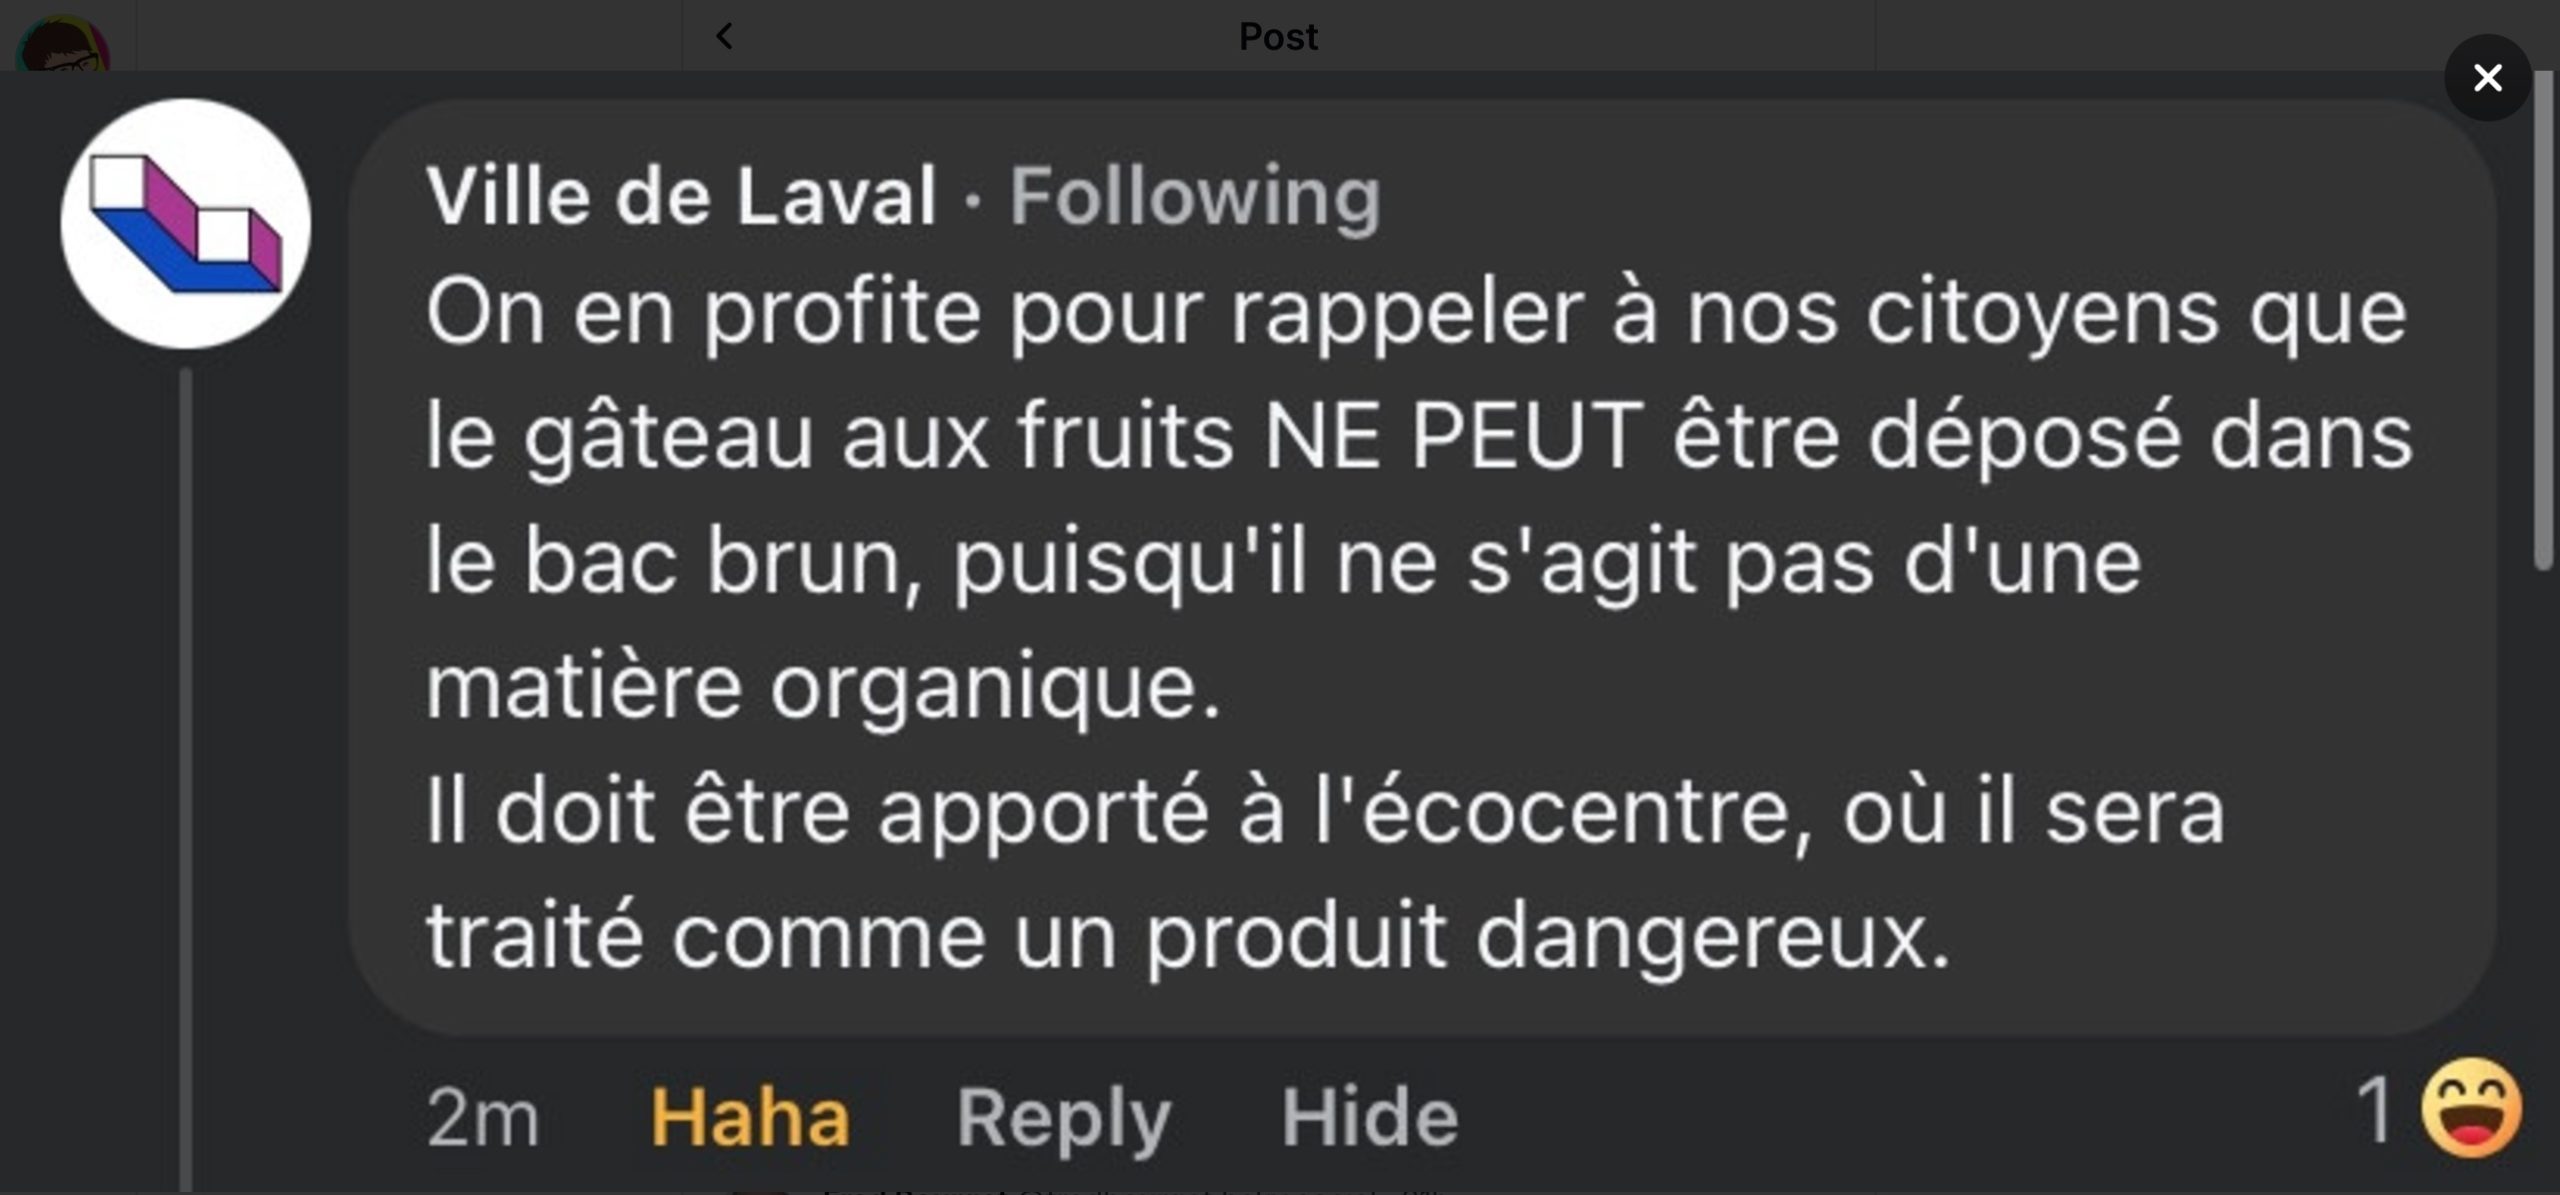Click the comment line mentioning 'matière organique'
This screenshot has height=1195, width=2560.
(x=824, y=688)
